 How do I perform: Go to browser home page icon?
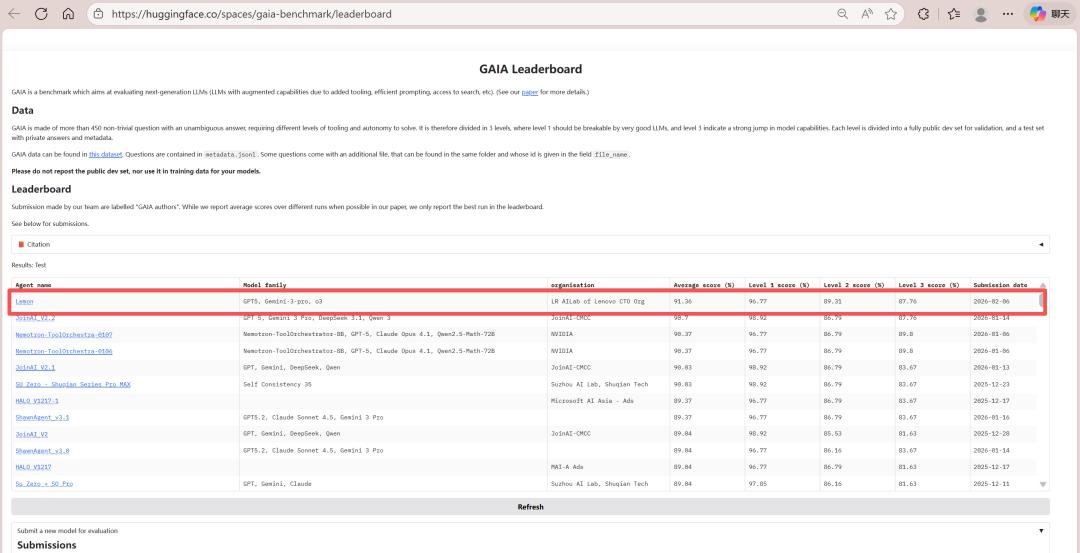pos(68,14)
